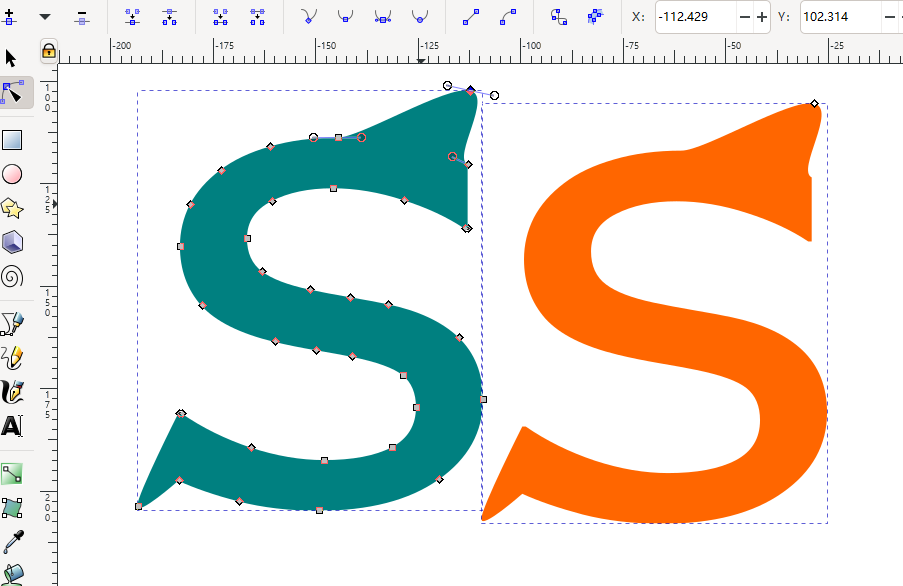Toggle the guides lock icon
903x586 pixels.
(49, 51)
